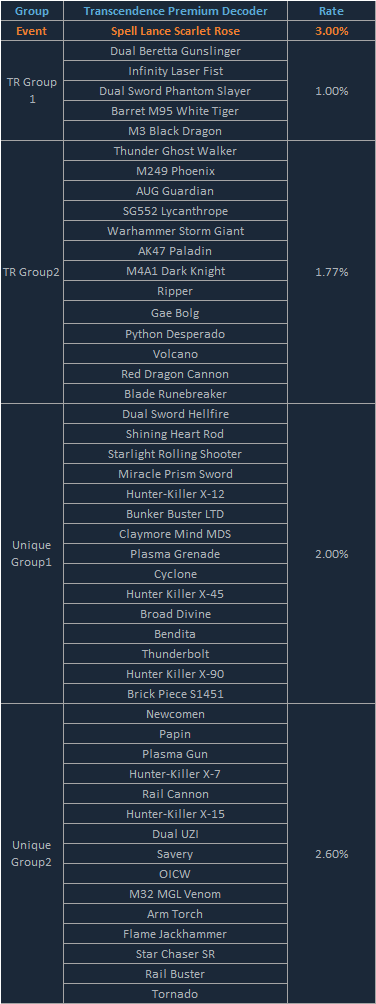376x1004 pixels.
Task: Click the Rate column header
Action: tap(331, 11)
